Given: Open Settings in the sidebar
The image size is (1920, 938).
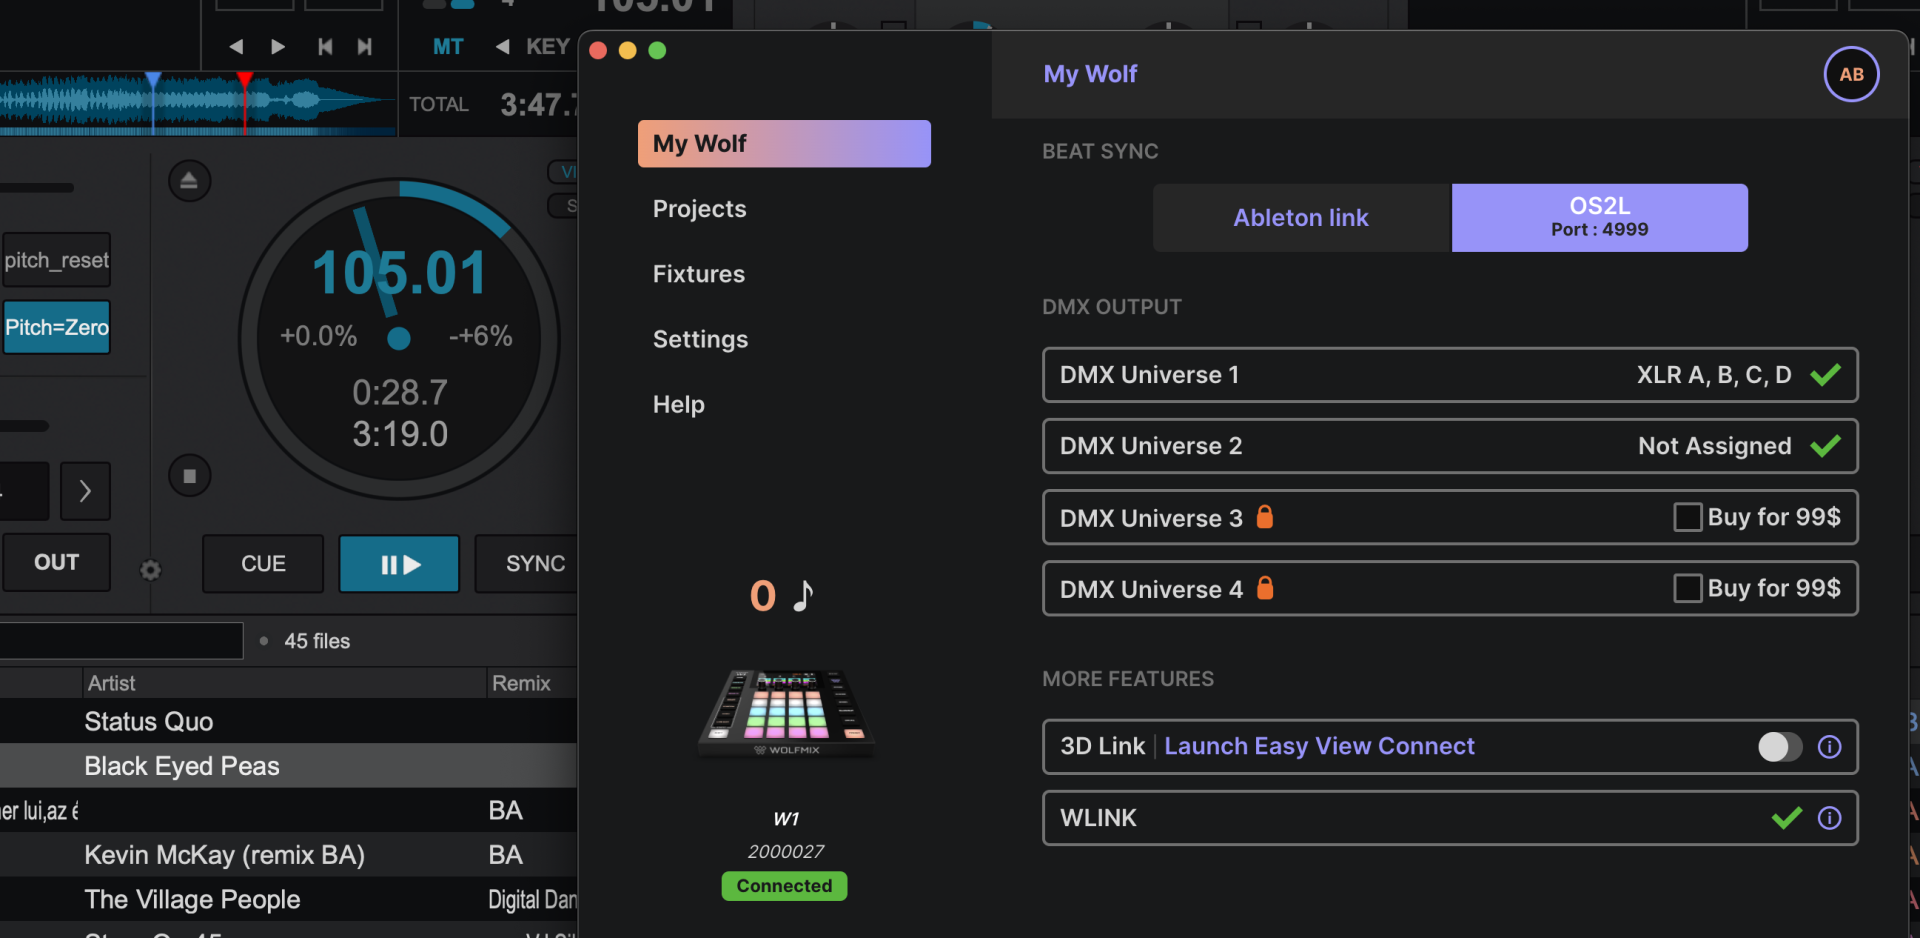Looking at the screenshot, I should click(700, 340).
